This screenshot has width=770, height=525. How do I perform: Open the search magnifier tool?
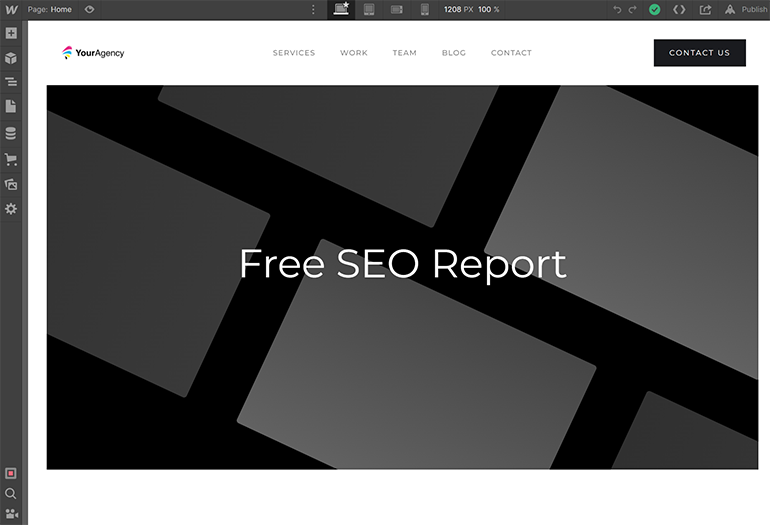[x=11, y=494]
